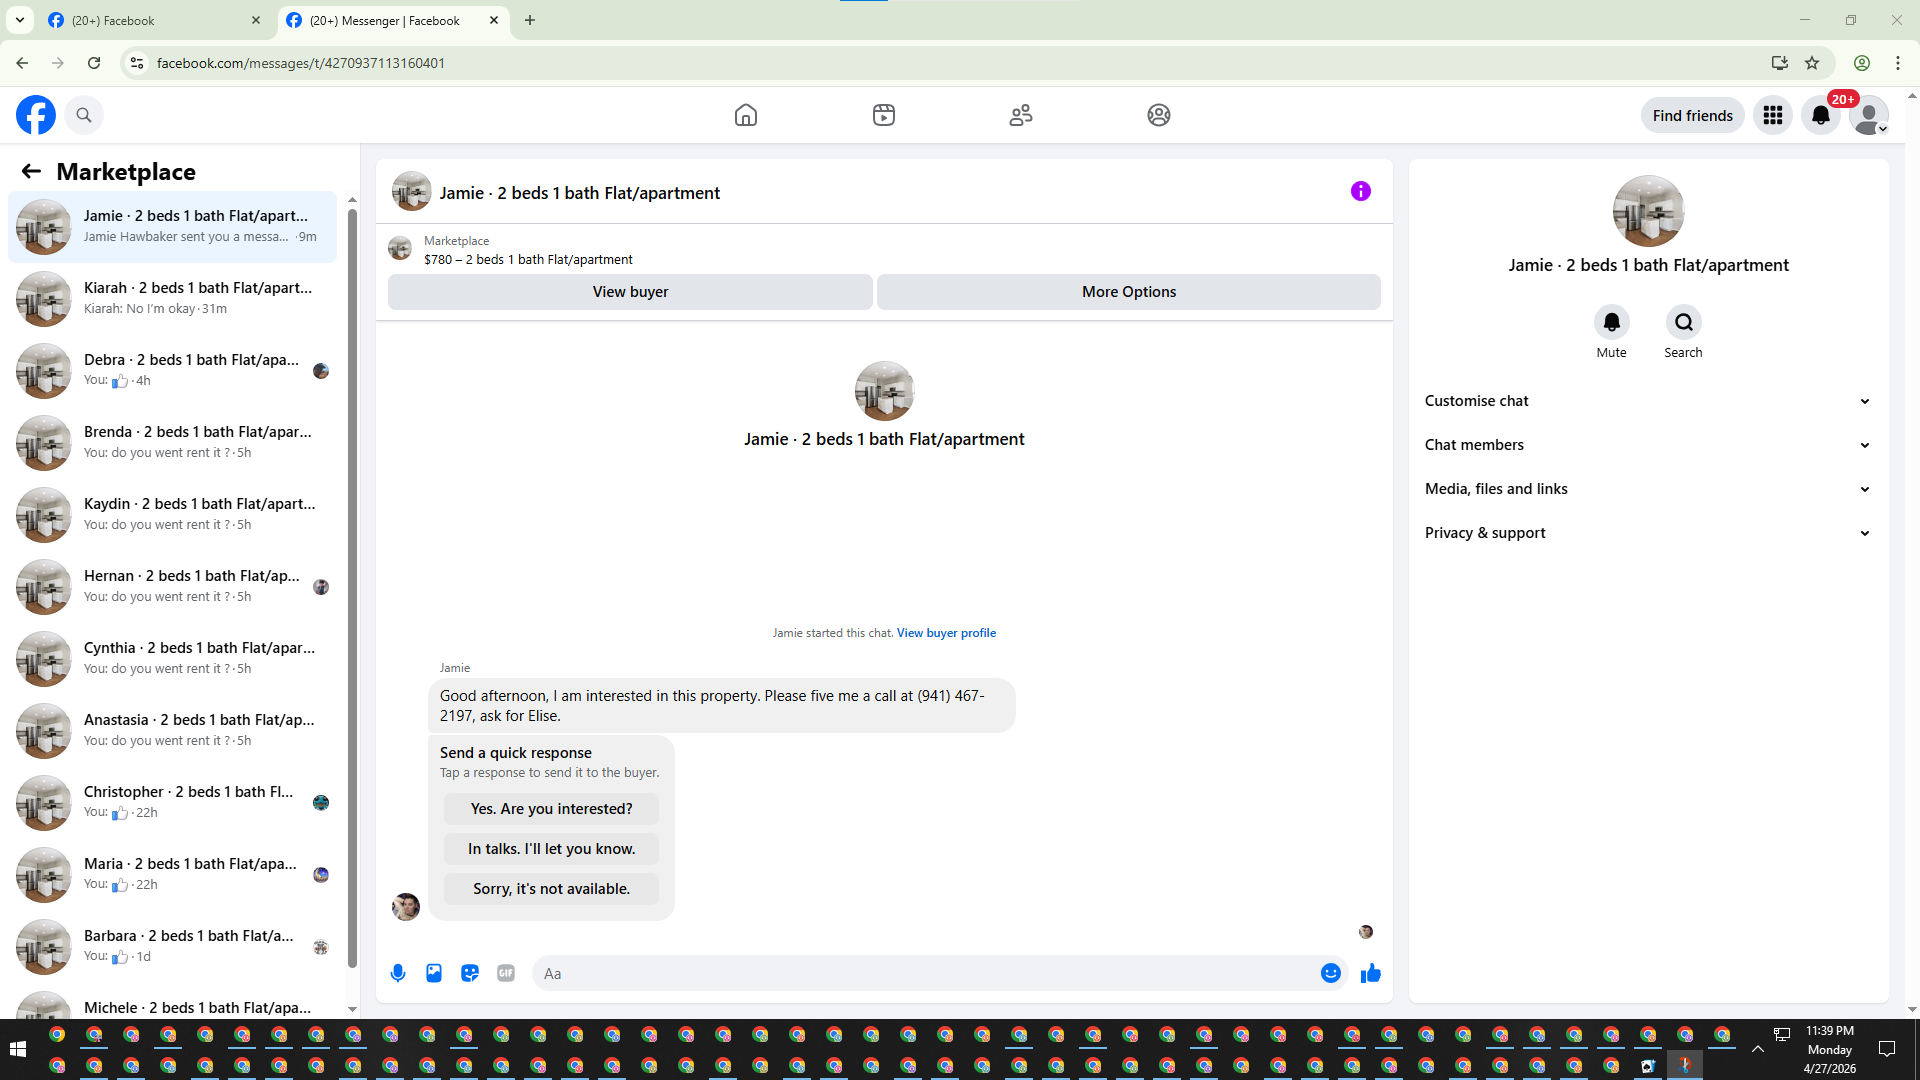Open a new browser tab

[530, 20]
